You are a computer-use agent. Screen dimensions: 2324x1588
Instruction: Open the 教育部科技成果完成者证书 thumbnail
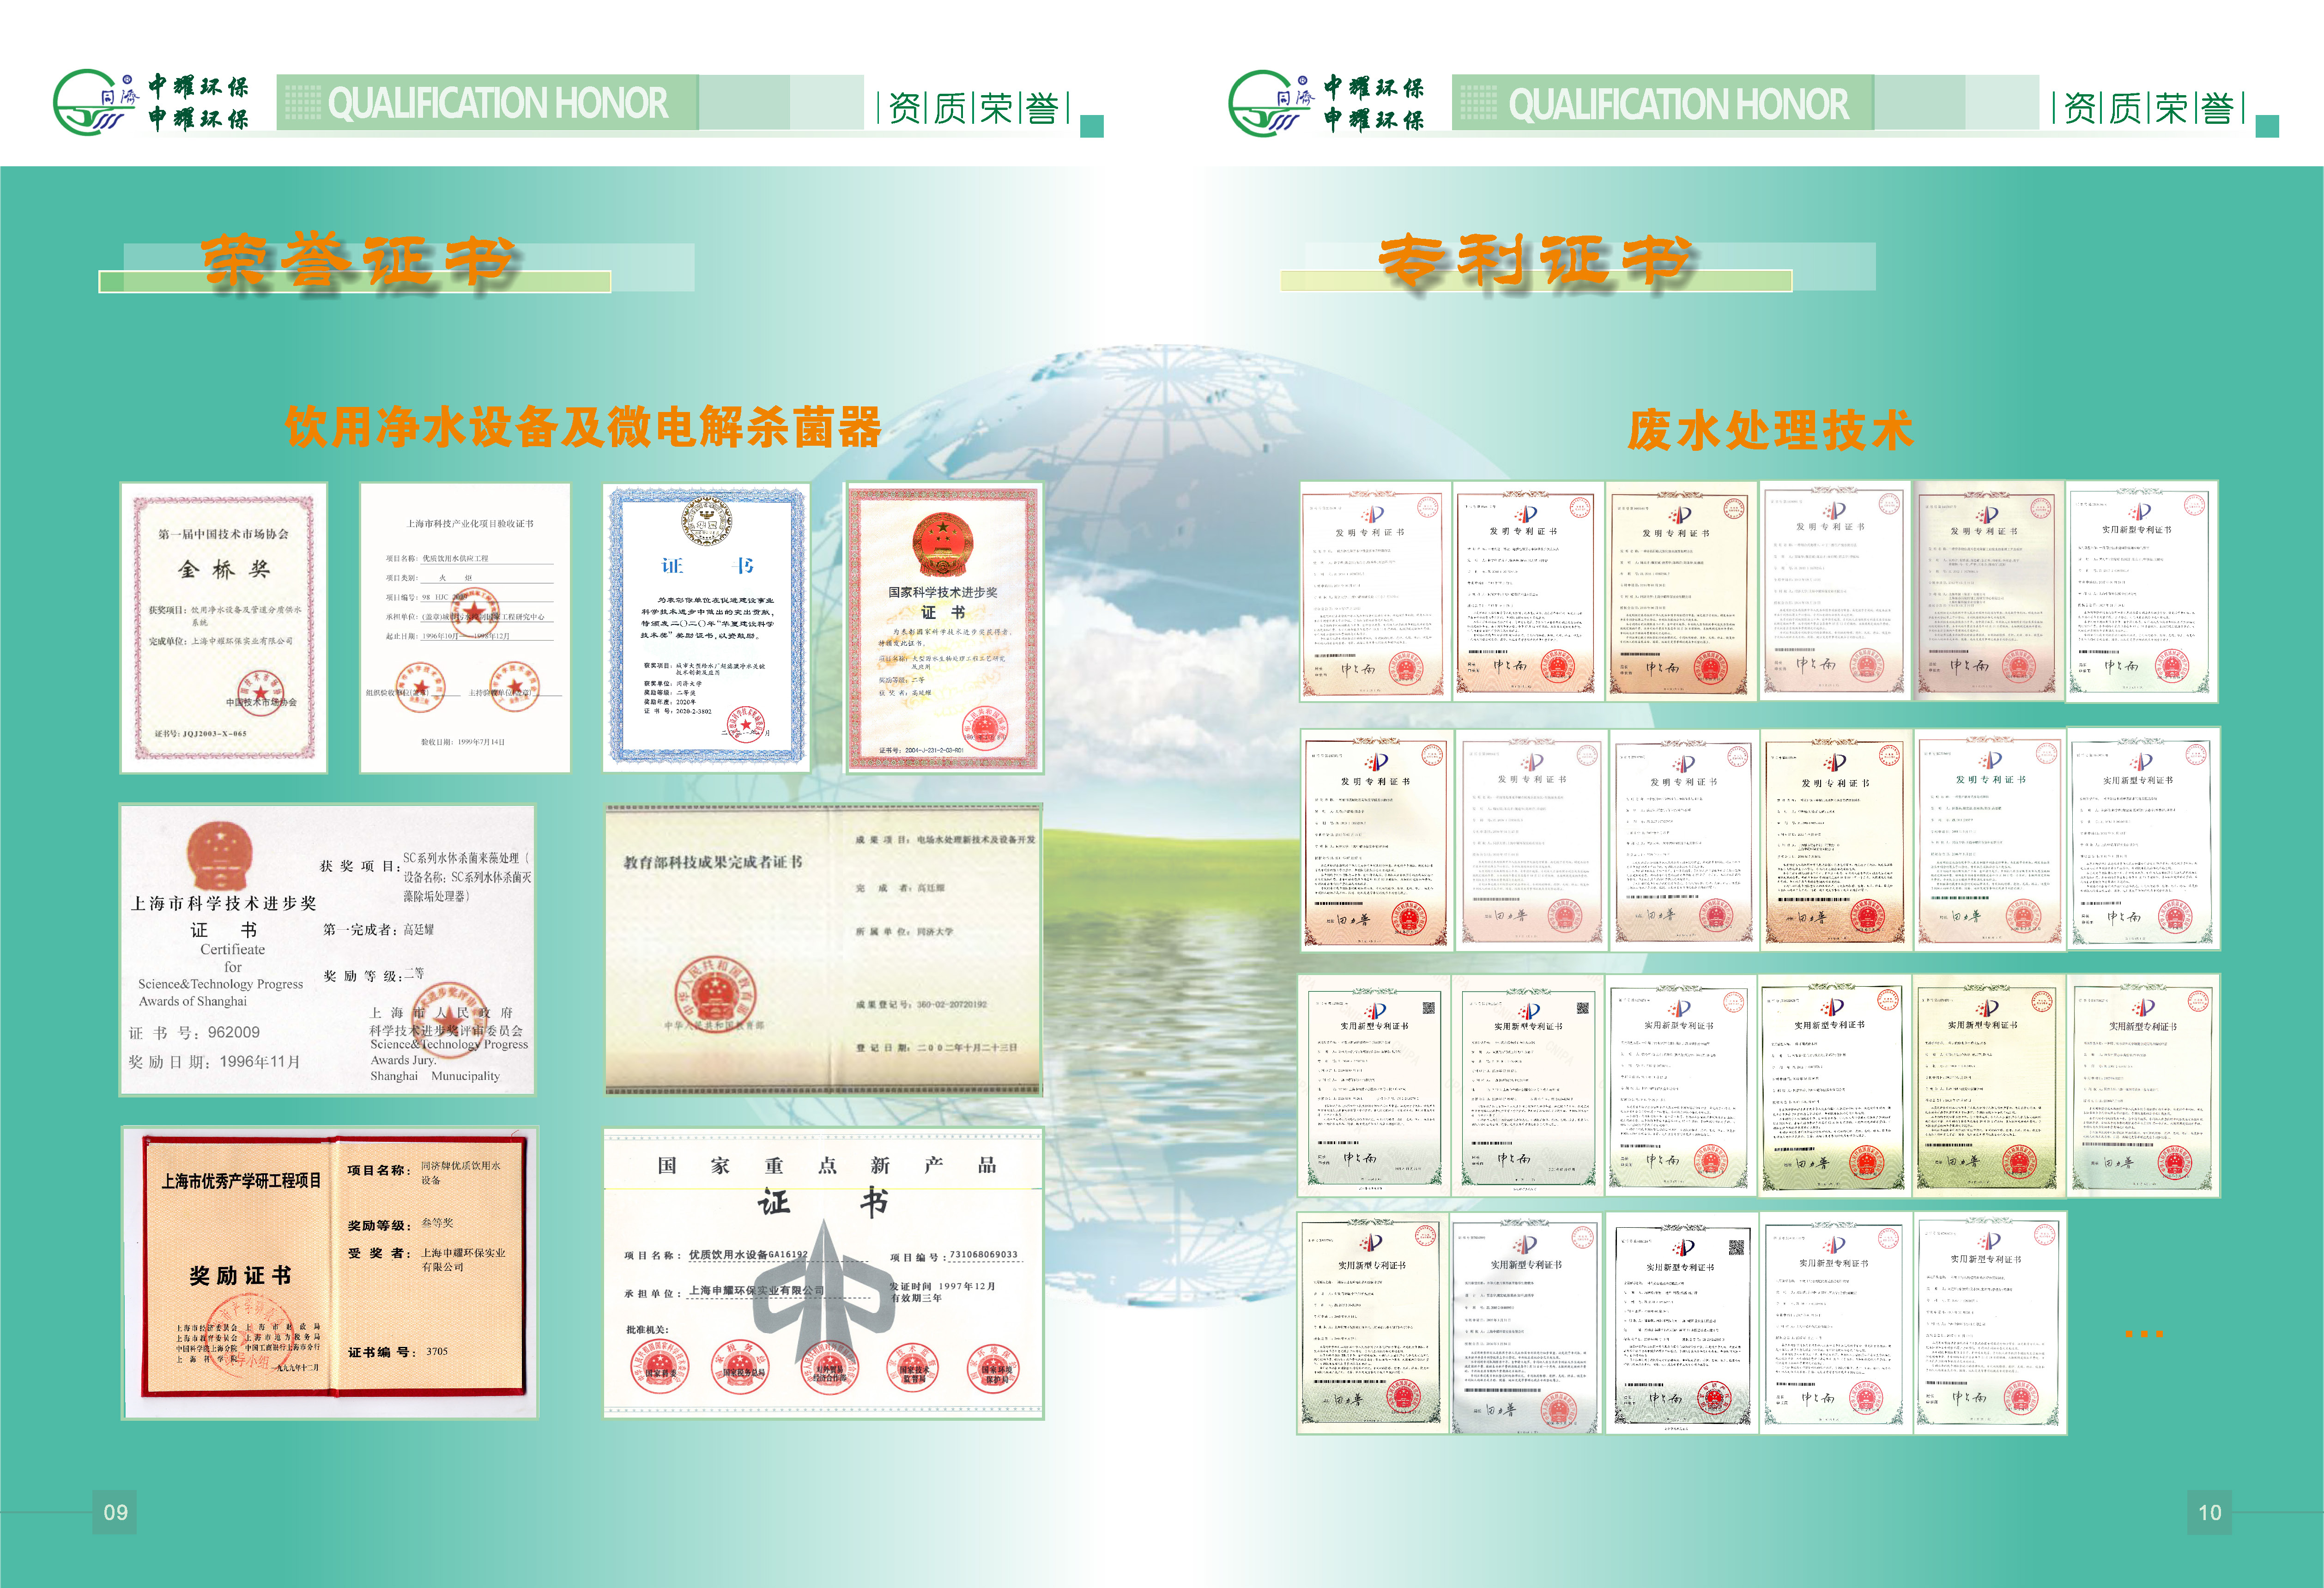pyautogui.click(x=823, y=949)
